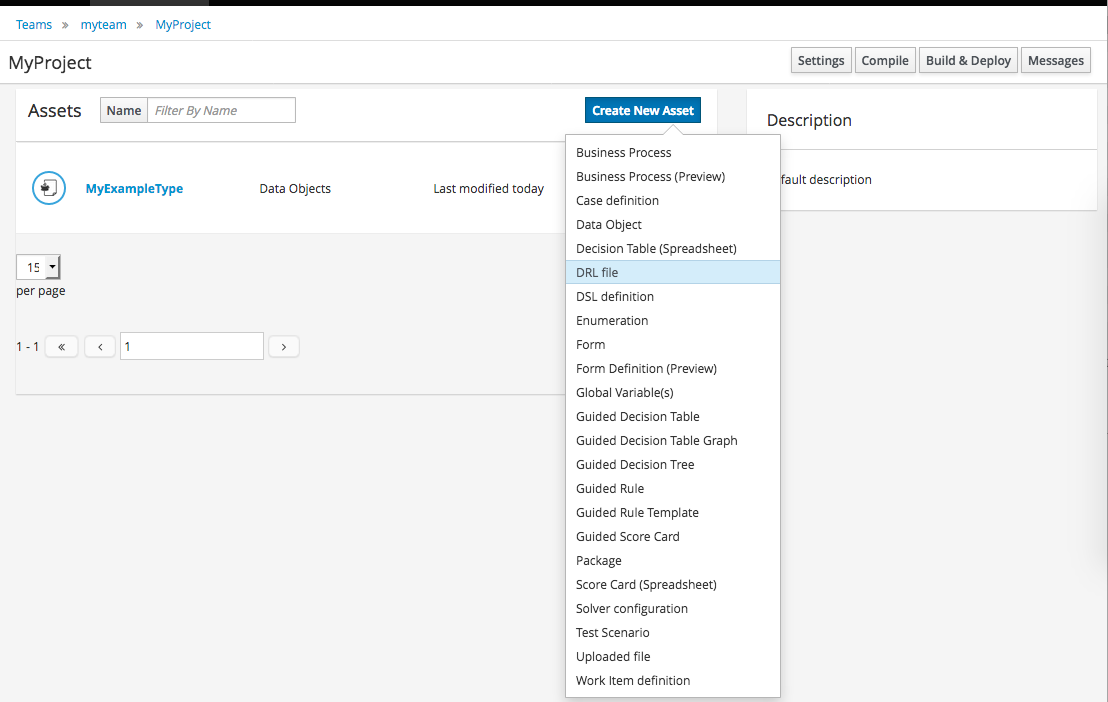Click the Build & Deploy button
This screenshot has height=702, width=1108.
coord(968,61)
